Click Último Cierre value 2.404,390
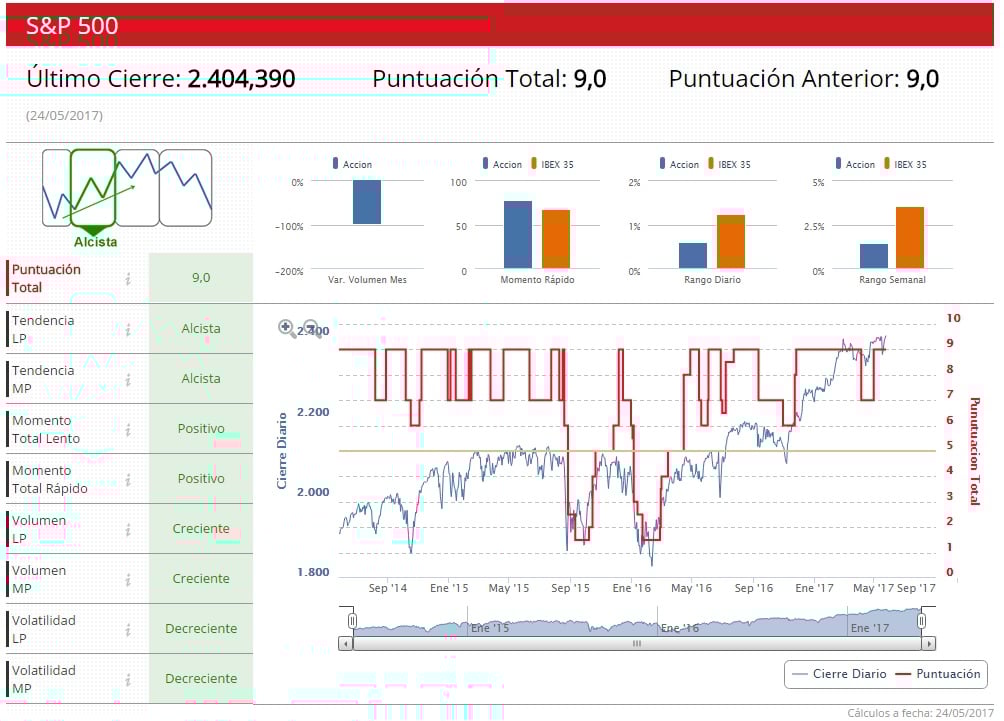Image resolution: width=1004 pixels, height=721 pixels. click(x=241, y=79)
